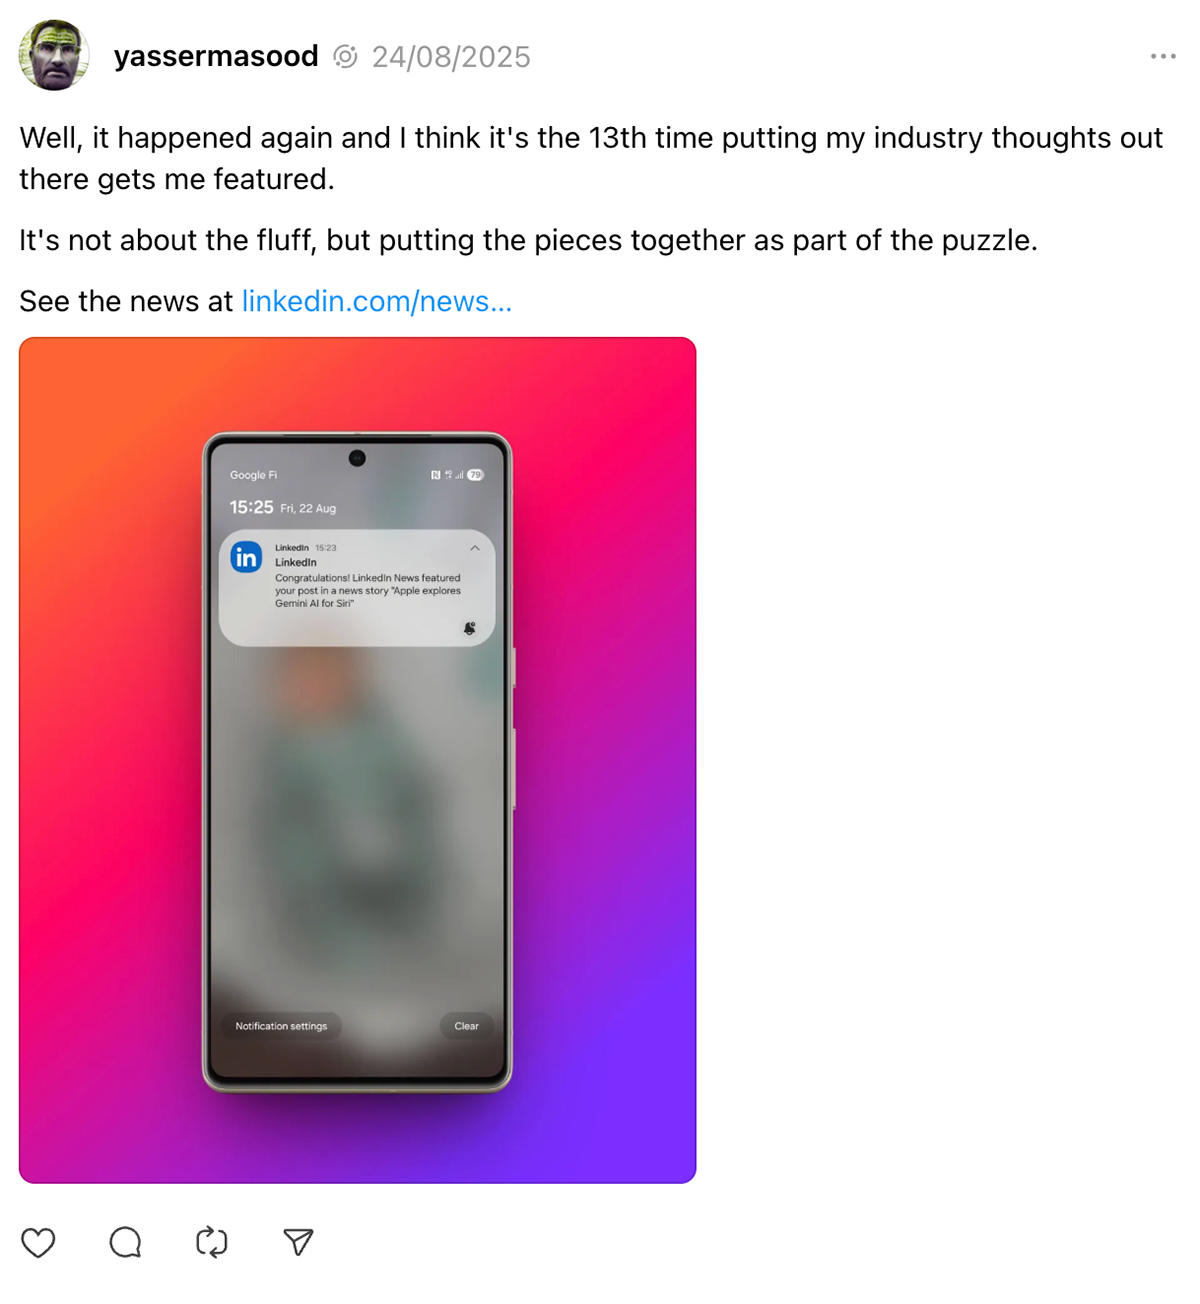Click the battery indicator in phone status bar
1200x1304 pixels.
coord(476,475)
